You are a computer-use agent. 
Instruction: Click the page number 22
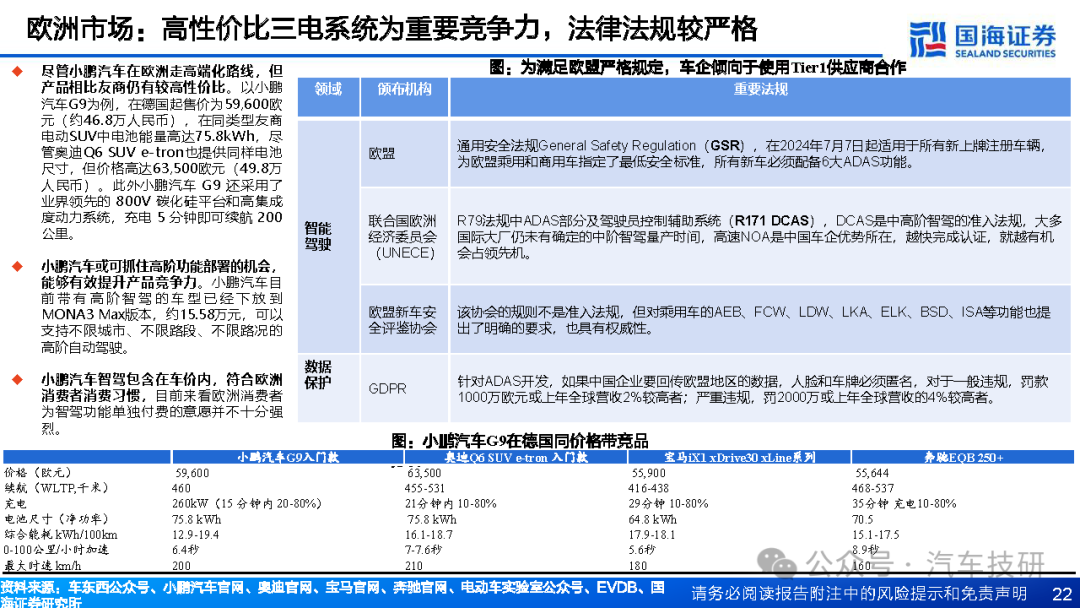click(x=1061, y=594)
